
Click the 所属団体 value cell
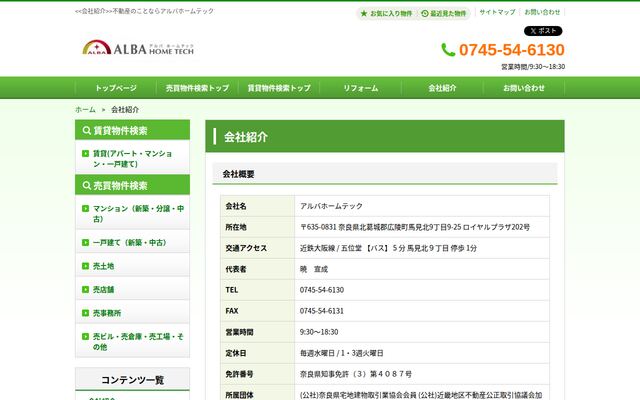[422, 393]
